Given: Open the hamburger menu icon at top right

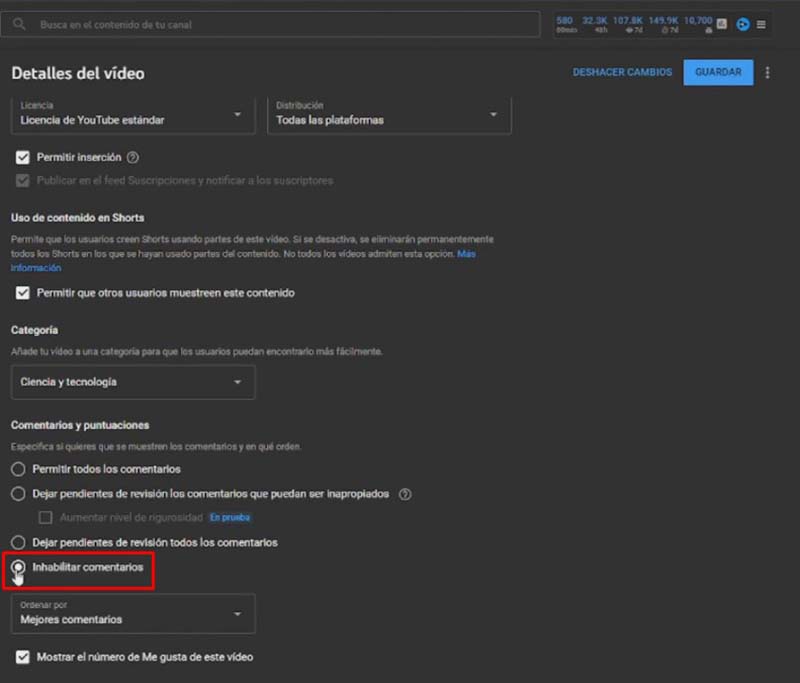Looking at the screenshot, I should pyautogui.click(x=761, y=24).
